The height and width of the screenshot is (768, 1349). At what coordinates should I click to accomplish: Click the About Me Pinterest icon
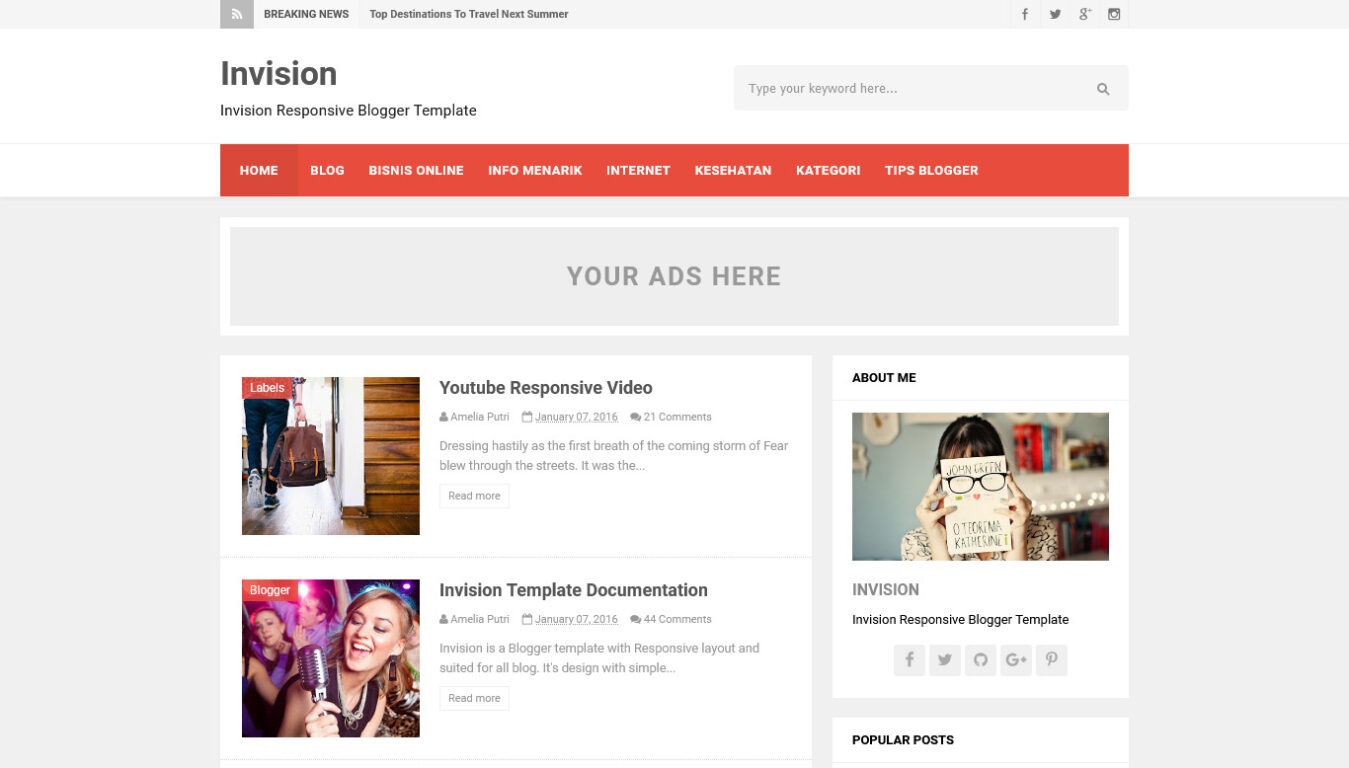1052,660
